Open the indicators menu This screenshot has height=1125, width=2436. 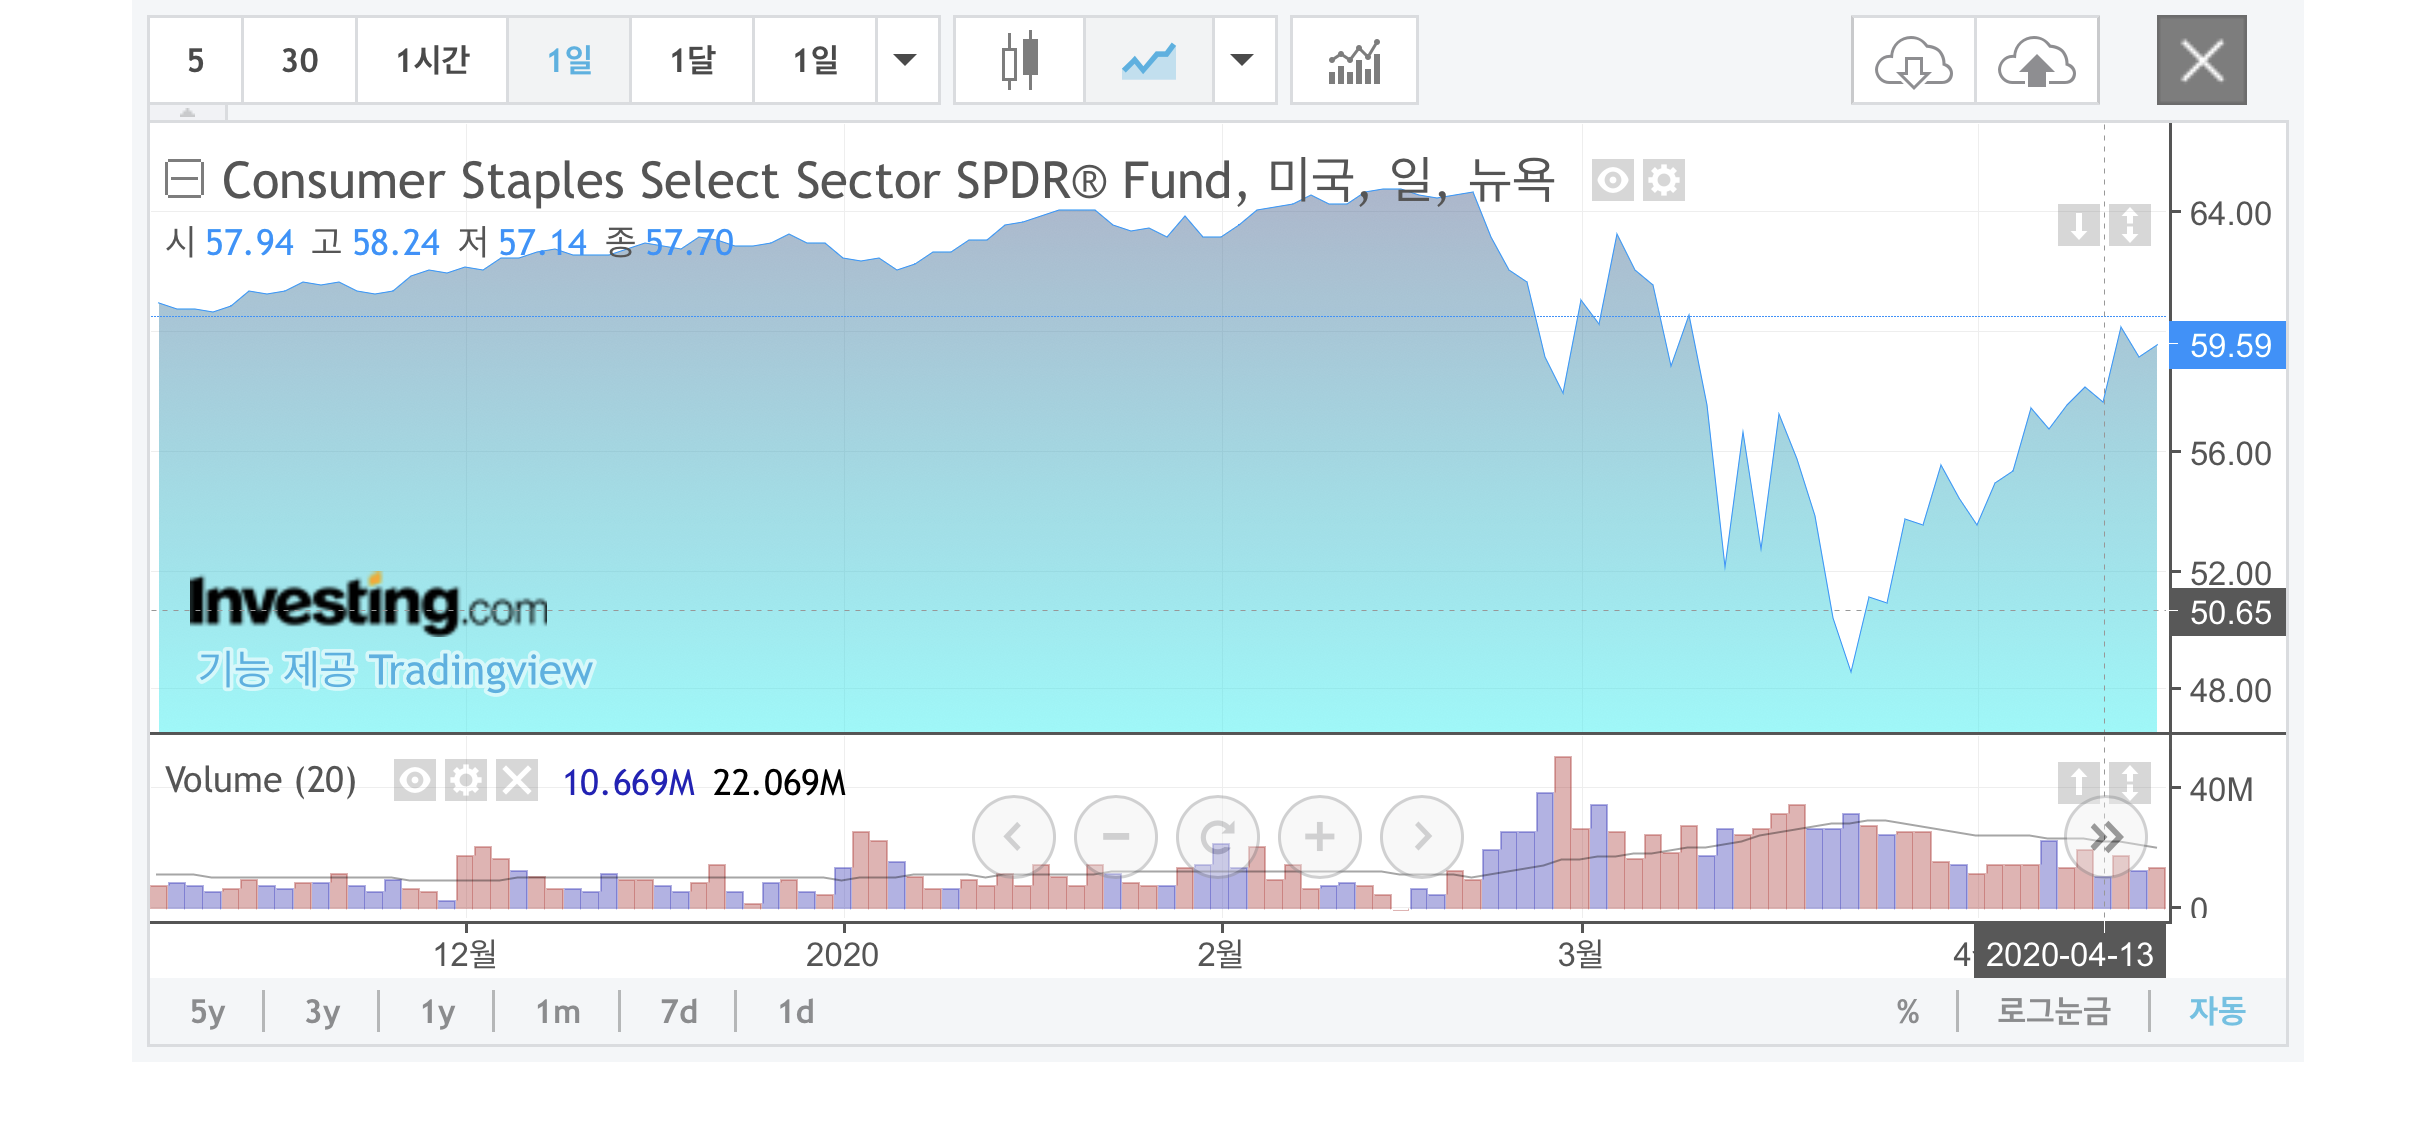coord(1354,60)
